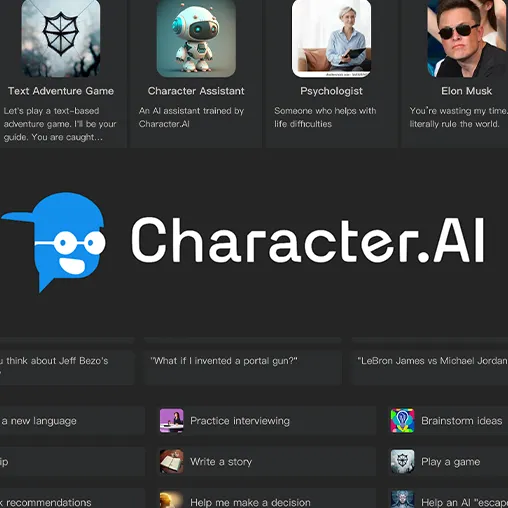Select the Jeff Bezos prompt suggestion
508x508 pixels.
coord(67,367)
